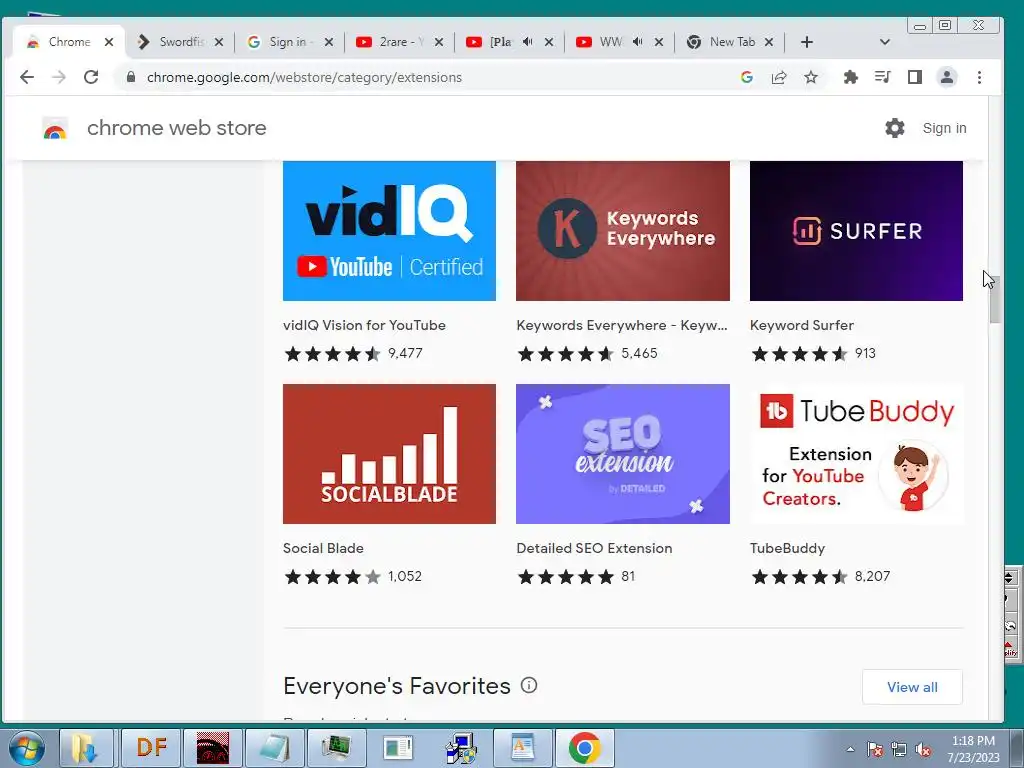This screenshot has width=1024, height=768.
Task: Open the Social Blade title link
Action: [323, 548]
